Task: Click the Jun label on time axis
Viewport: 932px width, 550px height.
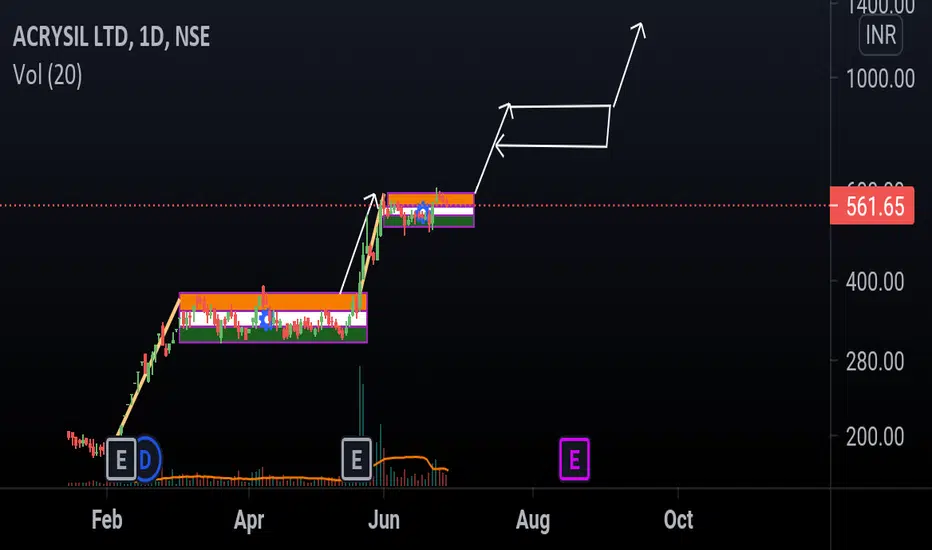Action: point(384,520)
